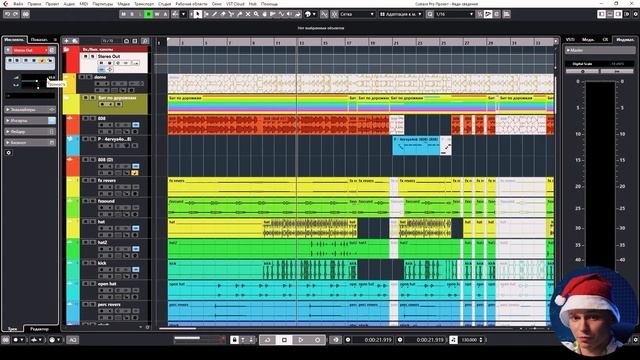Toggle the right zone visibility button
640x360 pixels.
click(x=618, y=14)
